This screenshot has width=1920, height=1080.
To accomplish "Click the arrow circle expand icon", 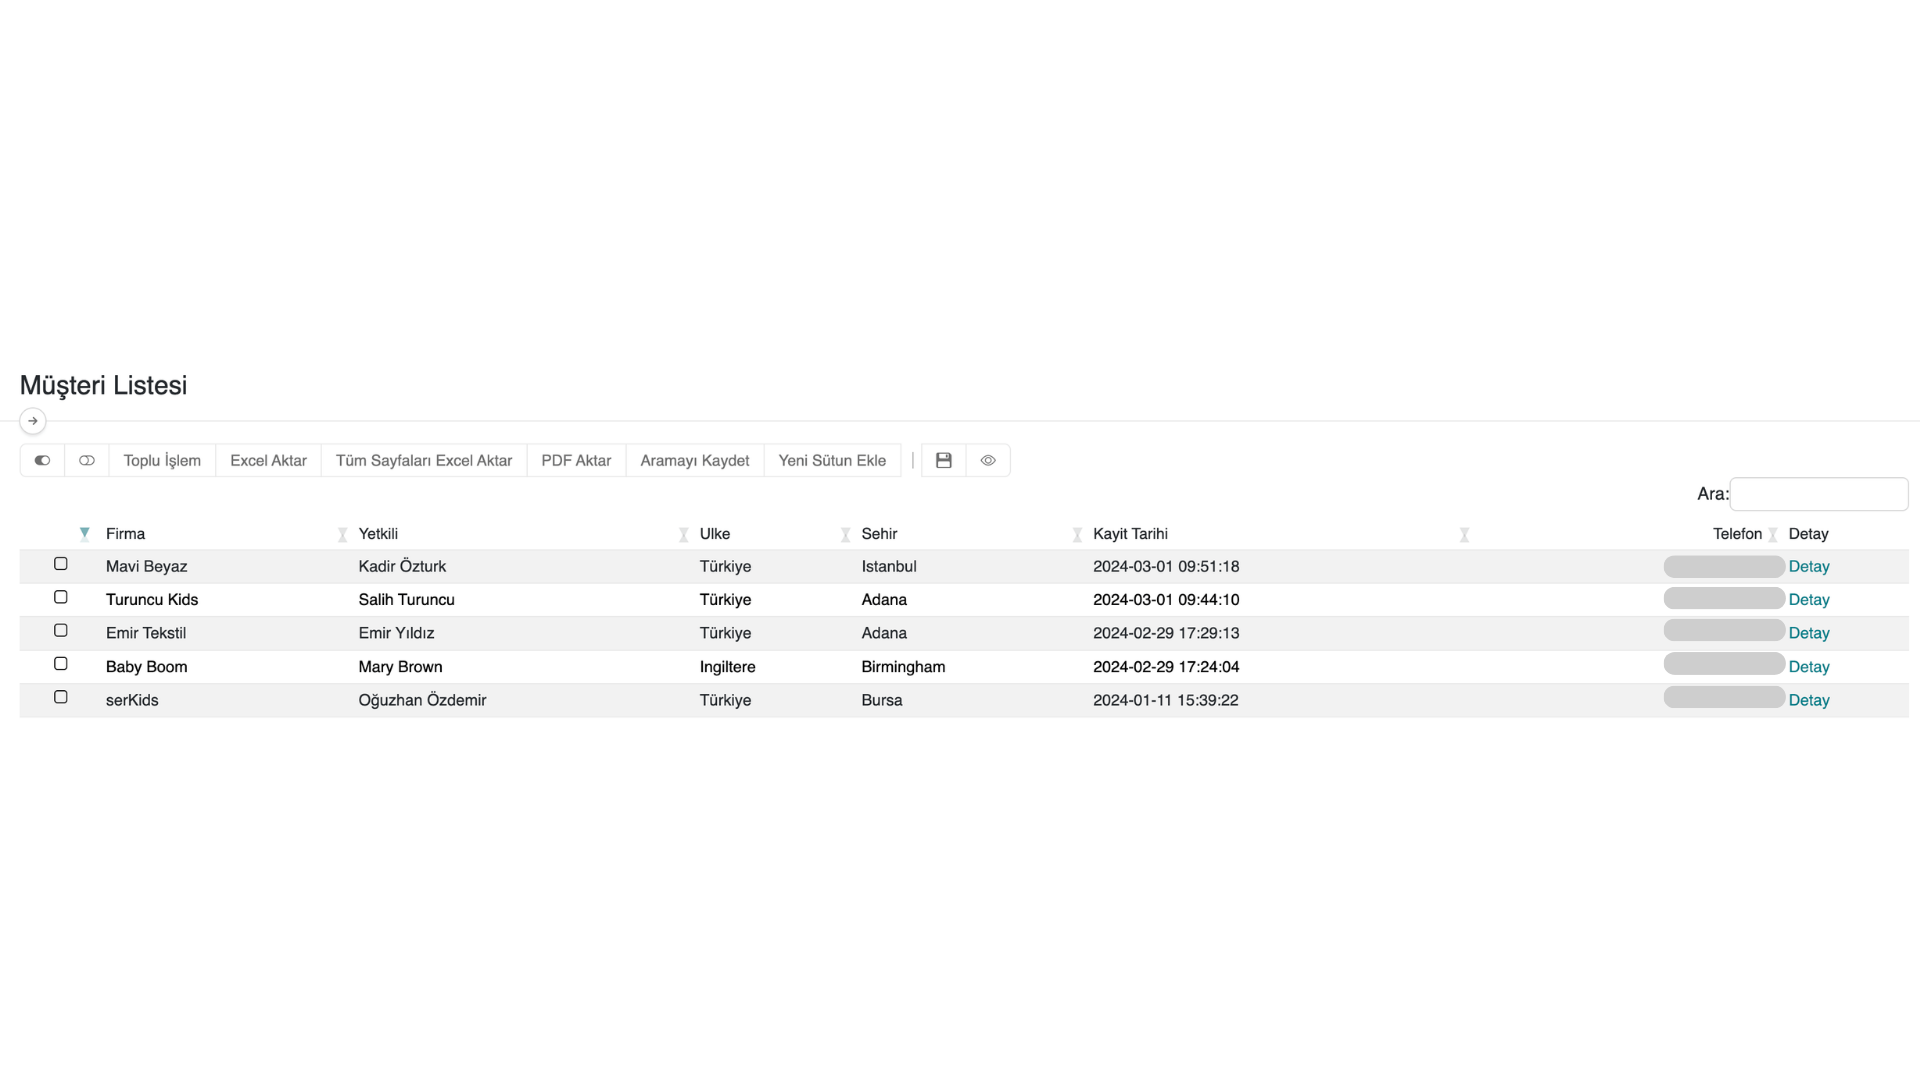I will pyautogui.click(x=33, y=421).
